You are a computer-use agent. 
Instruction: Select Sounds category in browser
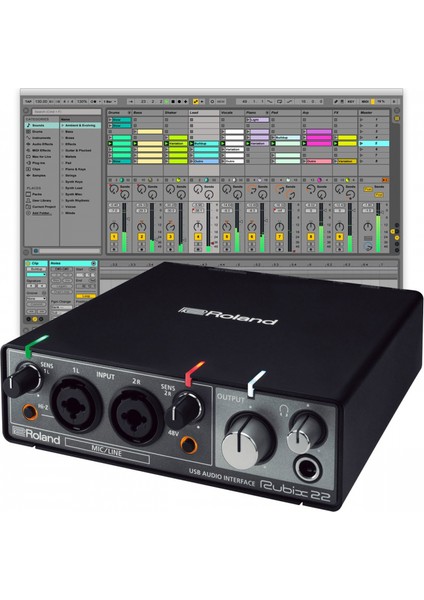tap(42, 126)
